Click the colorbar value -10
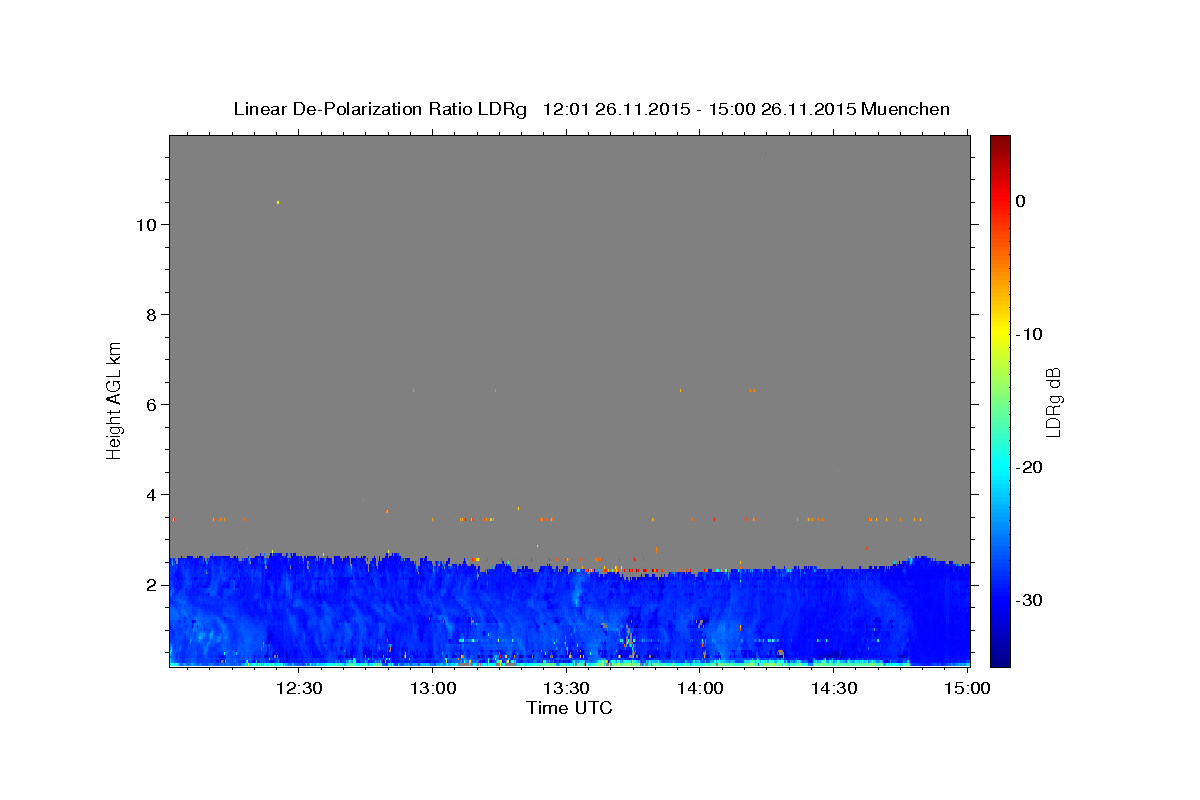The image size is (1200, 800). coord(1030,334)
